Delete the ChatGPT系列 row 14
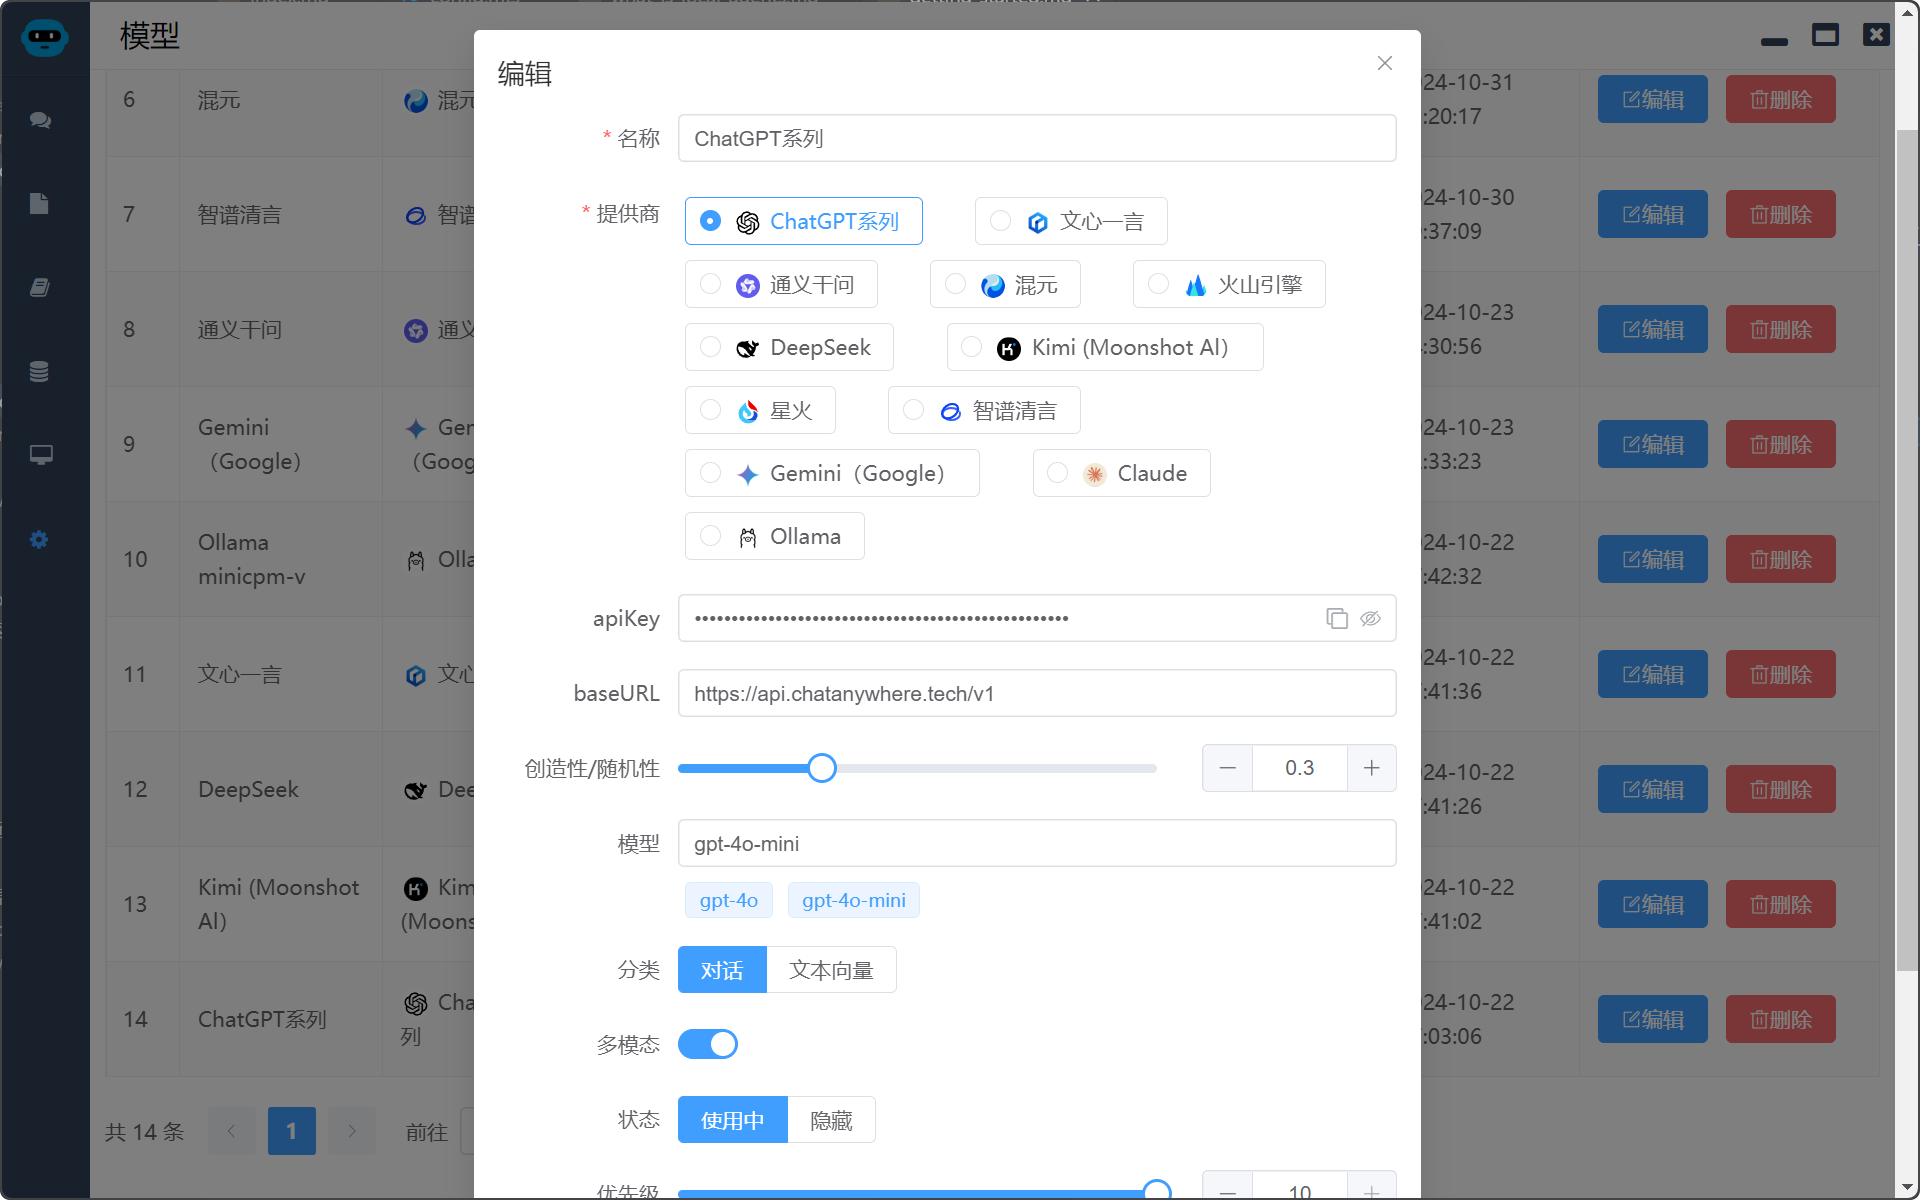The image size is (1920, 1200). click(x=1780, y=1019)
